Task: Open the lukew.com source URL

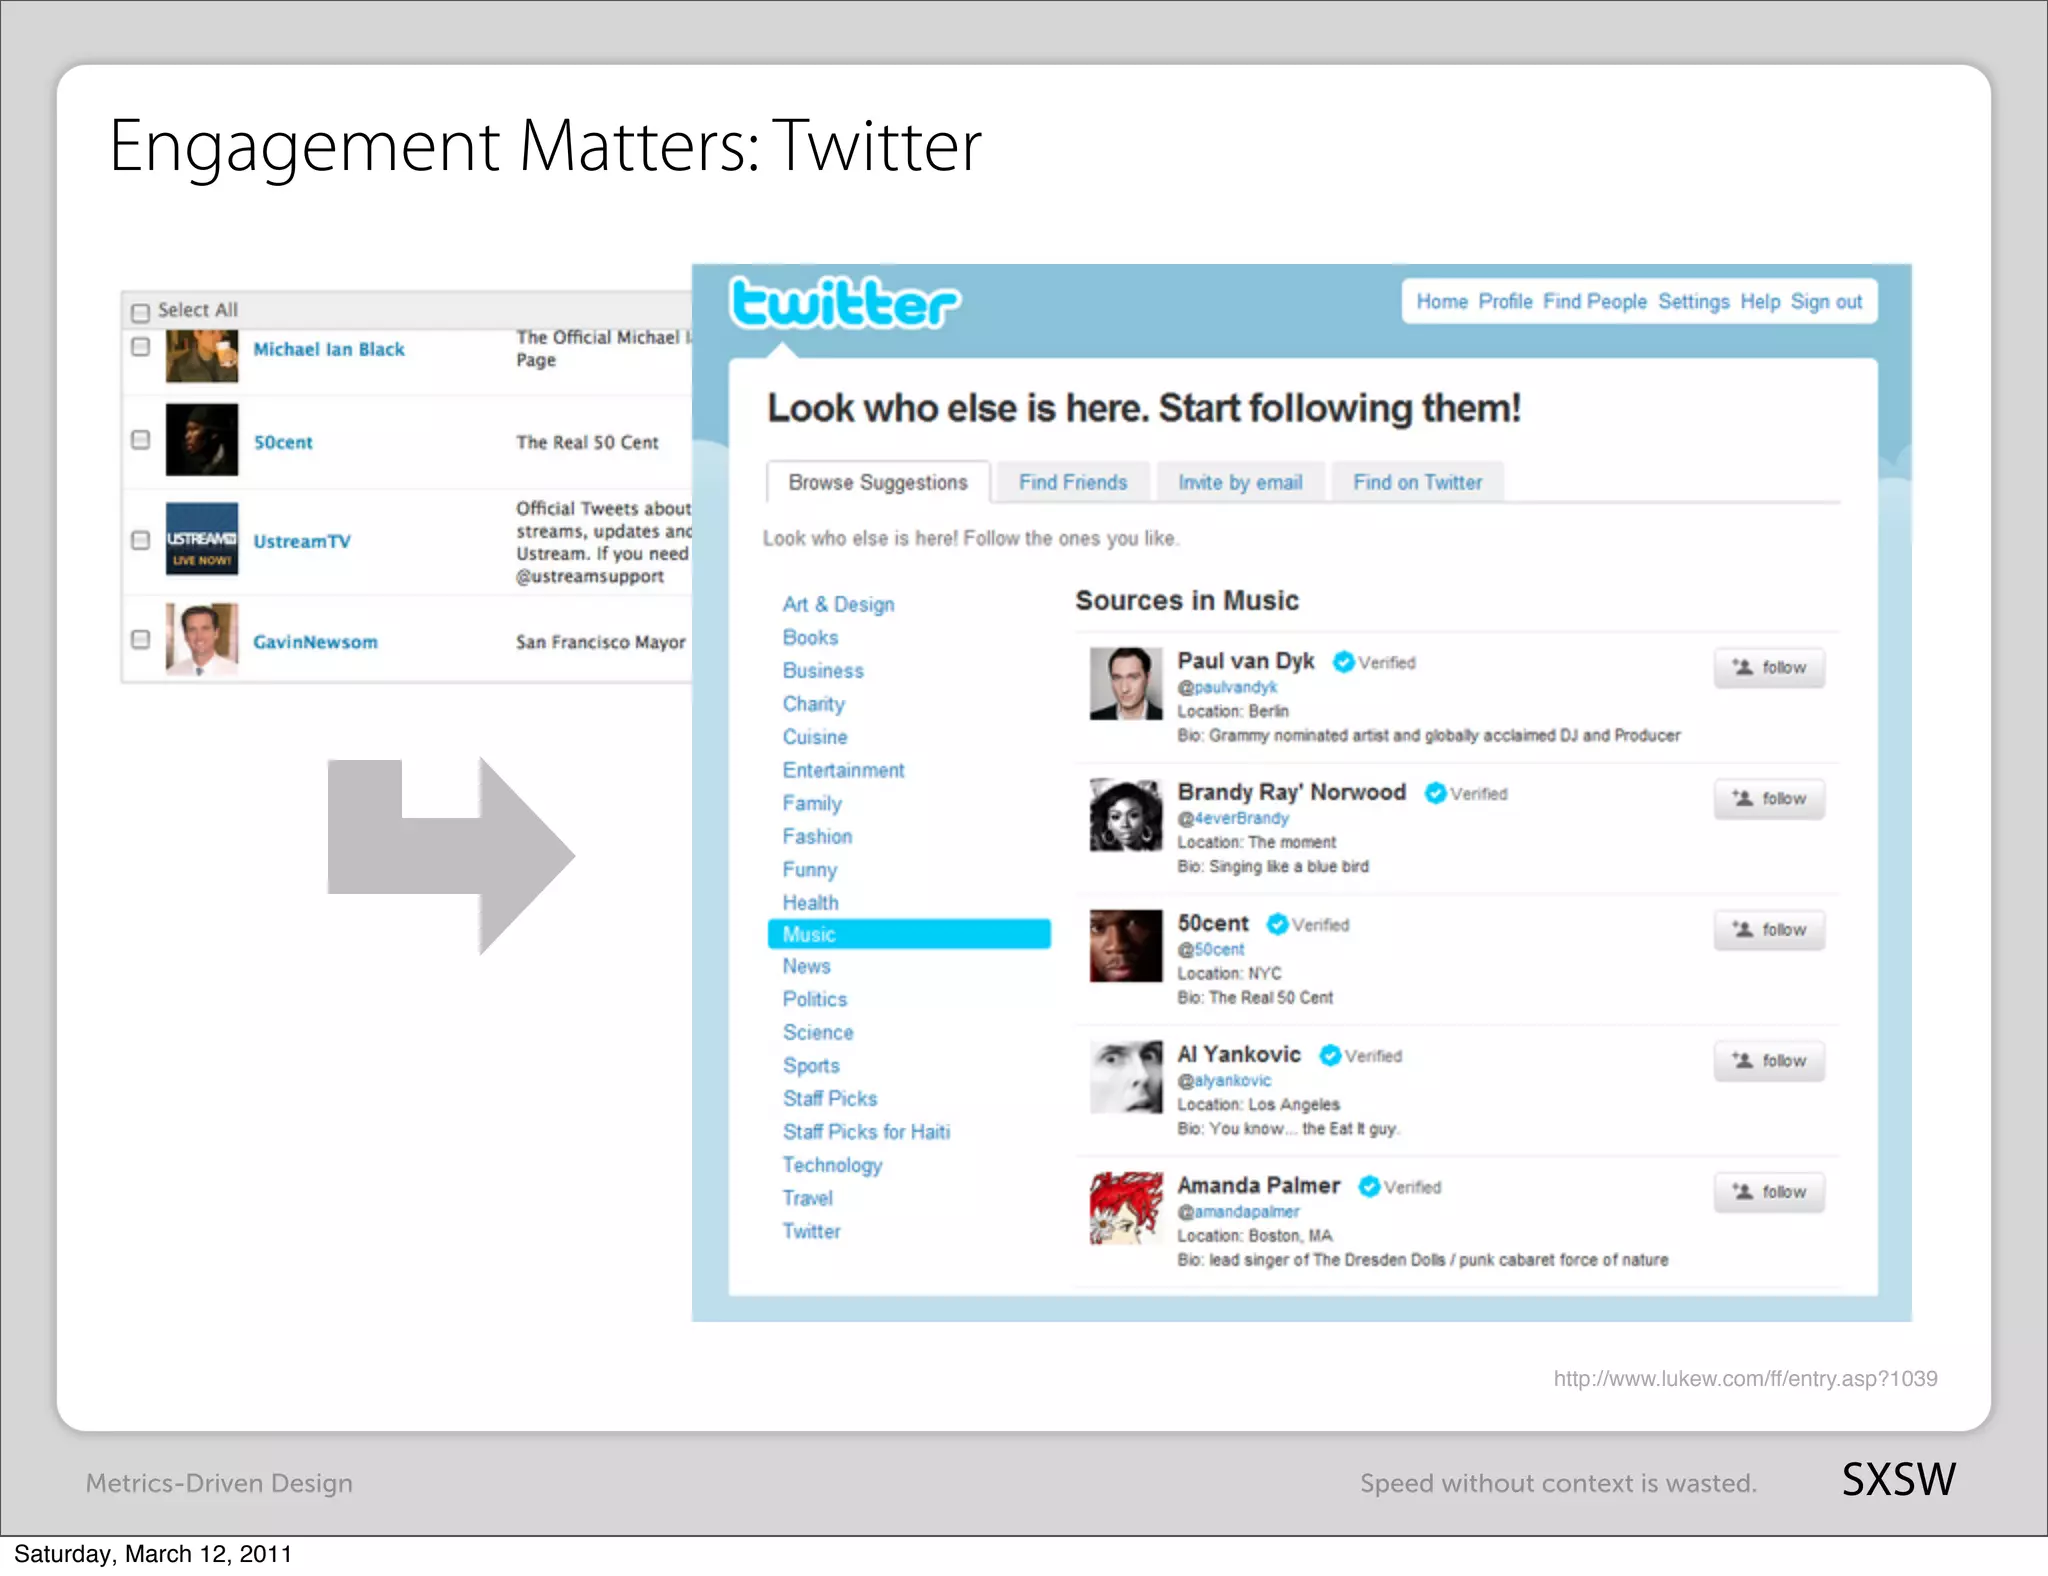Action: click(x=1745, y=1379)
